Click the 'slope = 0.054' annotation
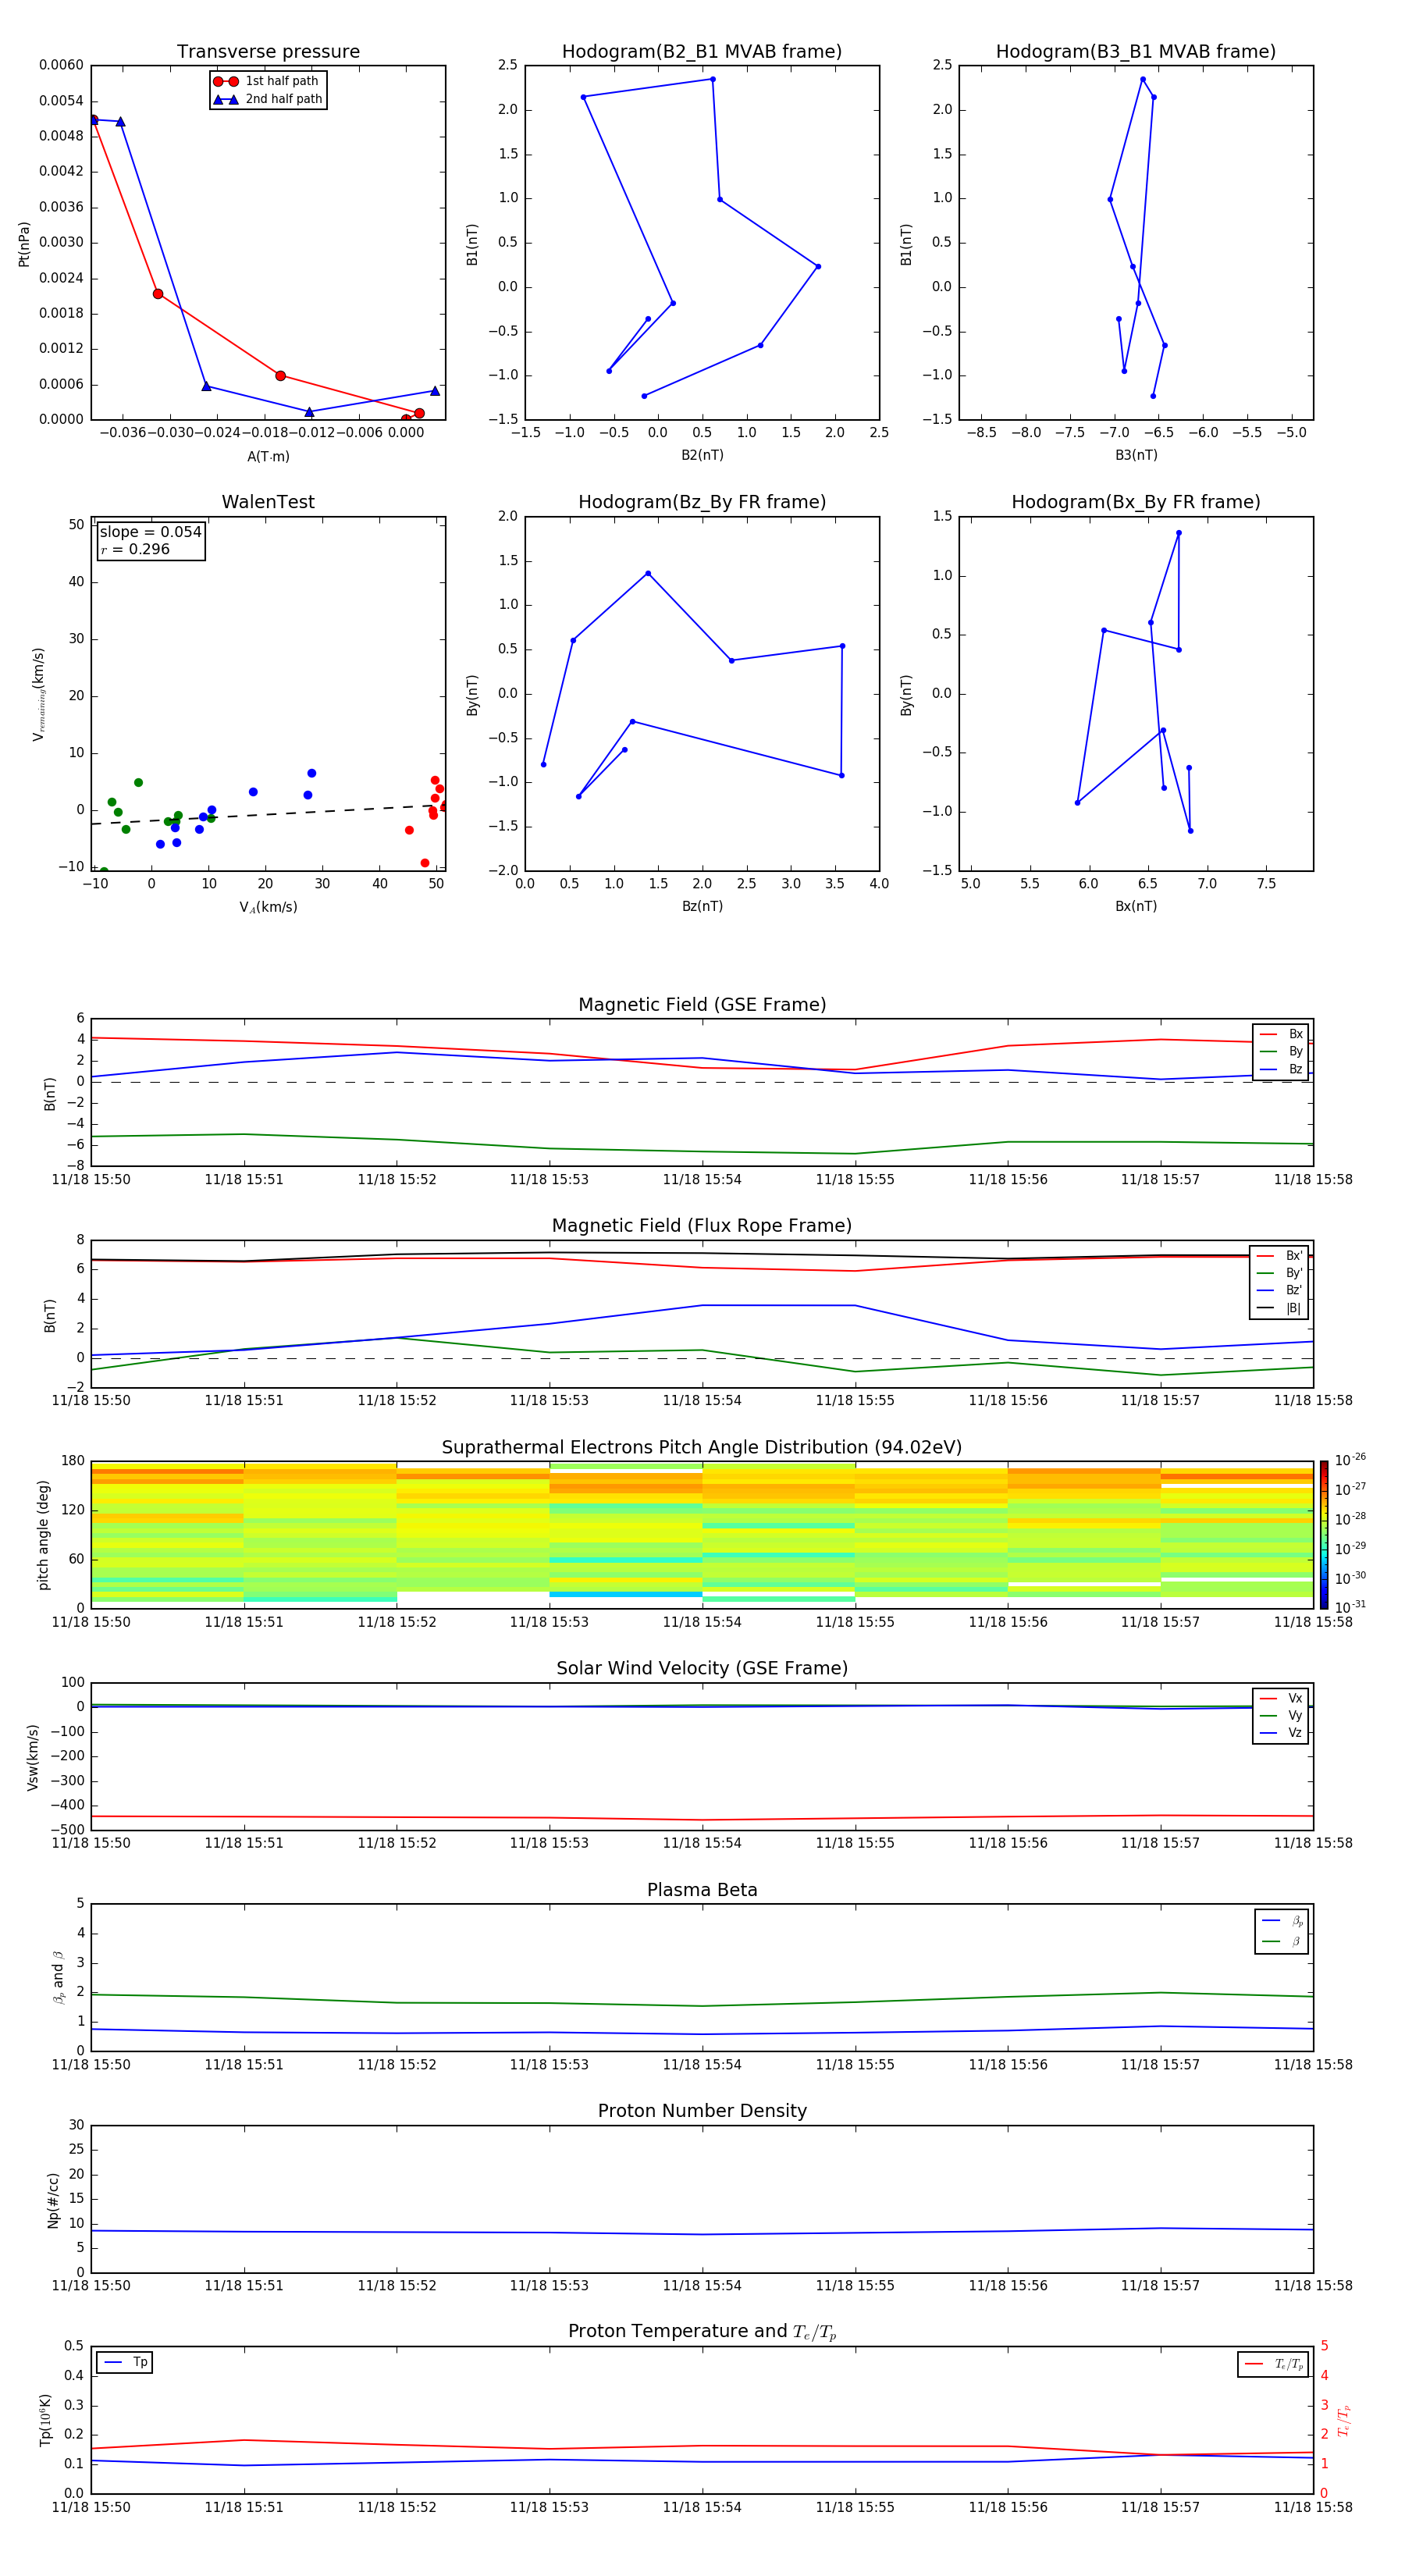This screenshot has height=2576, width=1405. point(151,532)
